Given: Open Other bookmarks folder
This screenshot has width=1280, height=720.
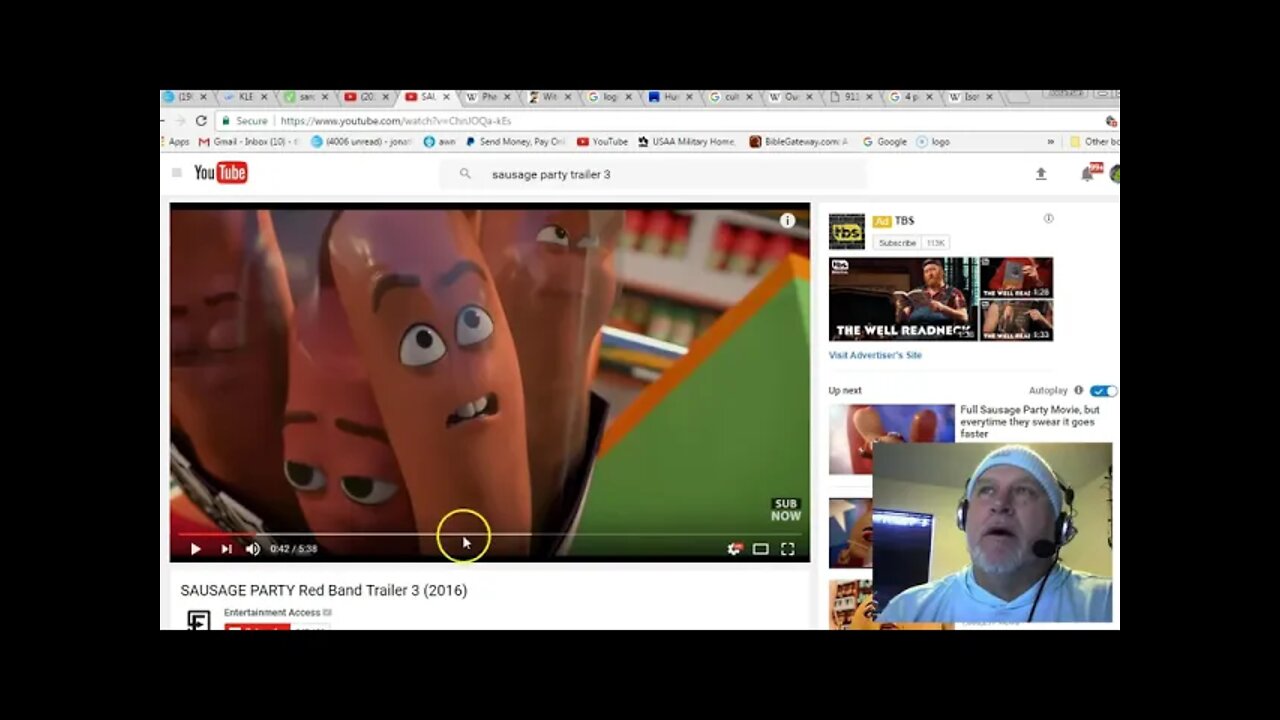Looking at the screenshot, I should (1094, 142).
